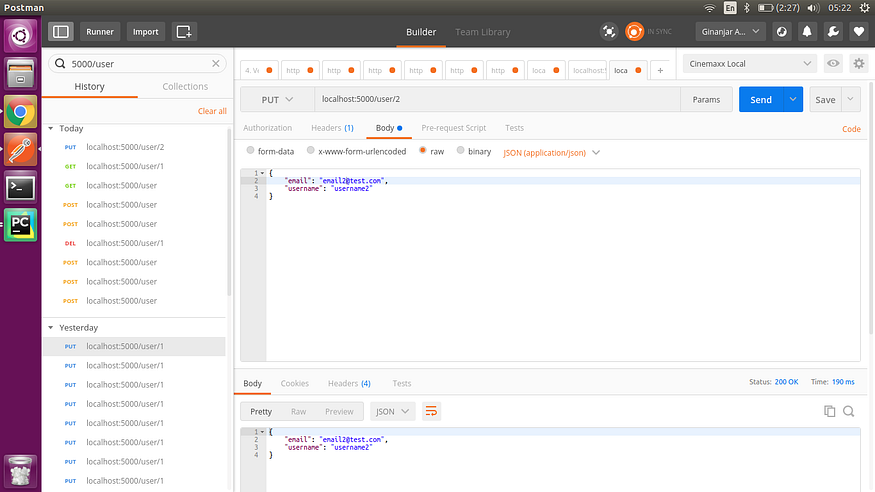Image resolution: width=875 pixels, height=492 pixels.
Task: Click the volume indicator in the top bar
Action: 813,8
